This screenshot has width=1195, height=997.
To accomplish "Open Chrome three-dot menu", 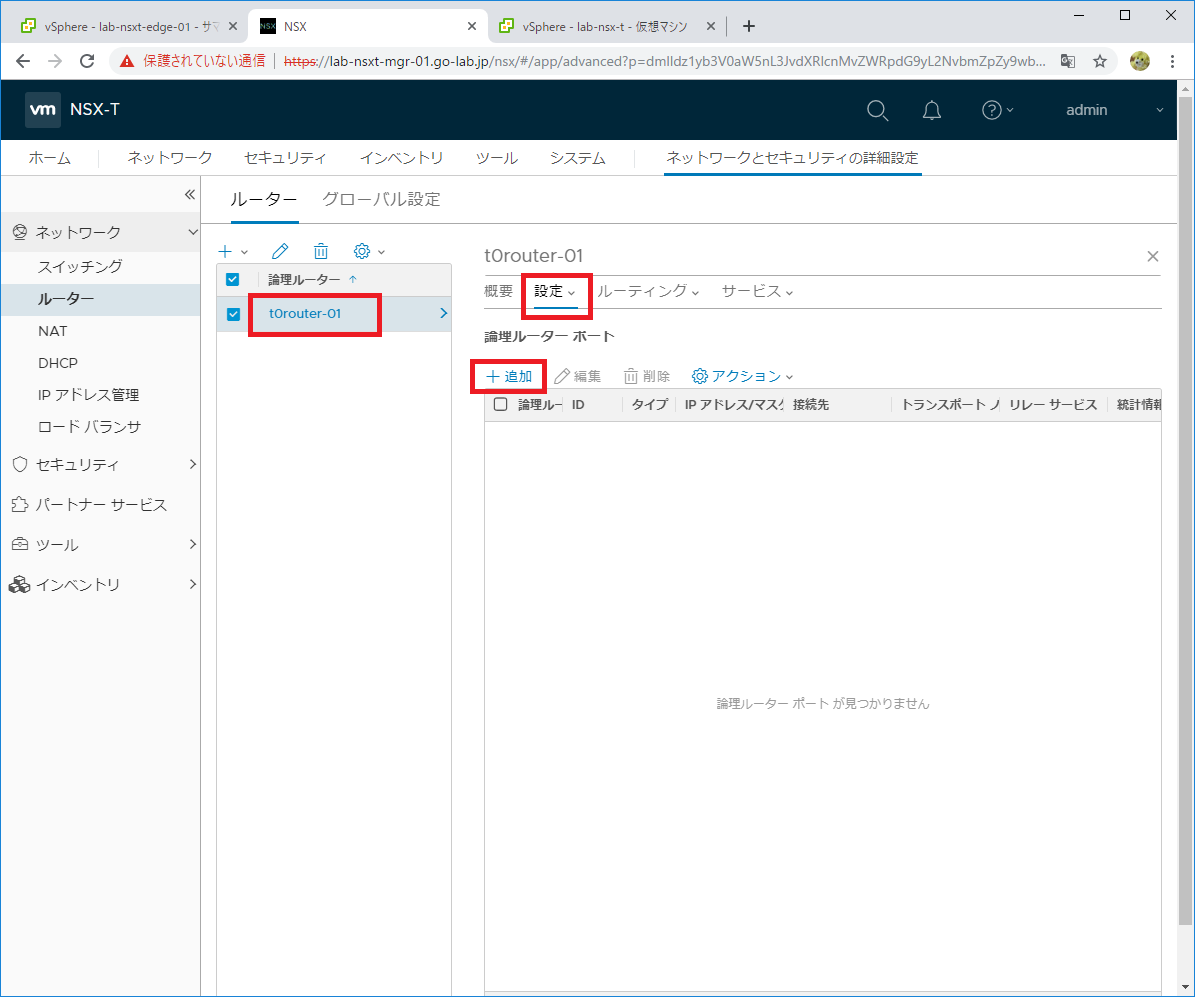I will pyautogui.click(x=1172, y=61).
